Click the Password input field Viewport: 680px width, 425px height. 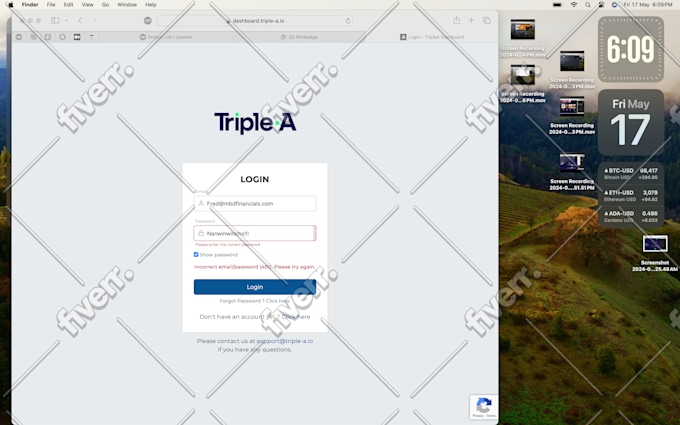tap(255, 233)
